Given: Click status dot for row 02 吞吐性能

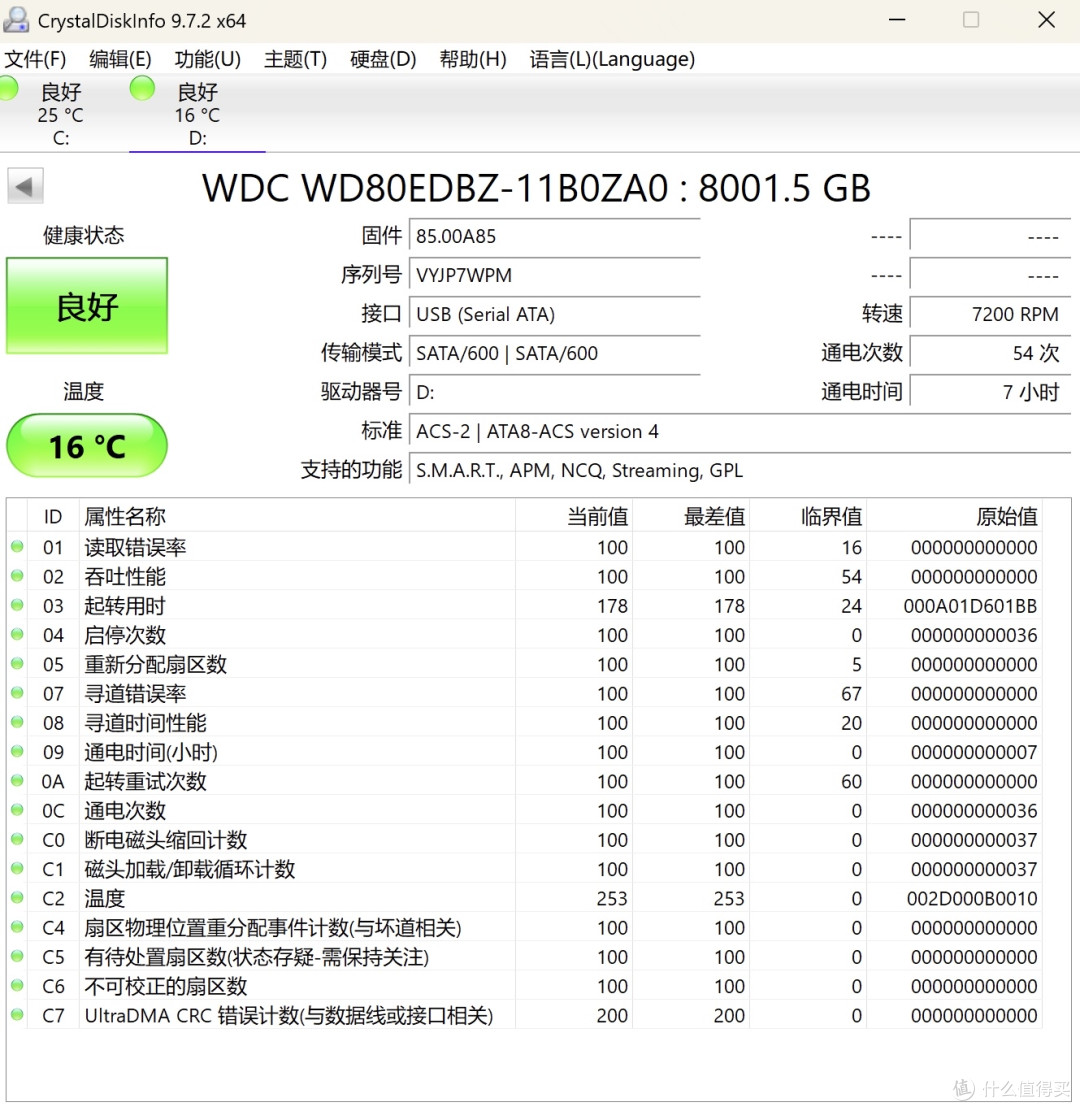Looking at the screenshot, I should [x=17, y=576].
